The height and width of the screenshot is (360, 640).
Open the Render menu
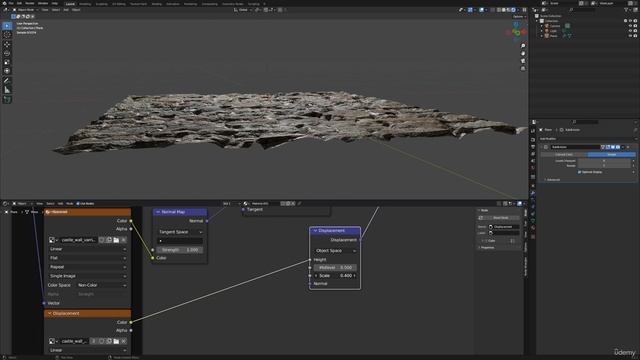click(30, 3)
